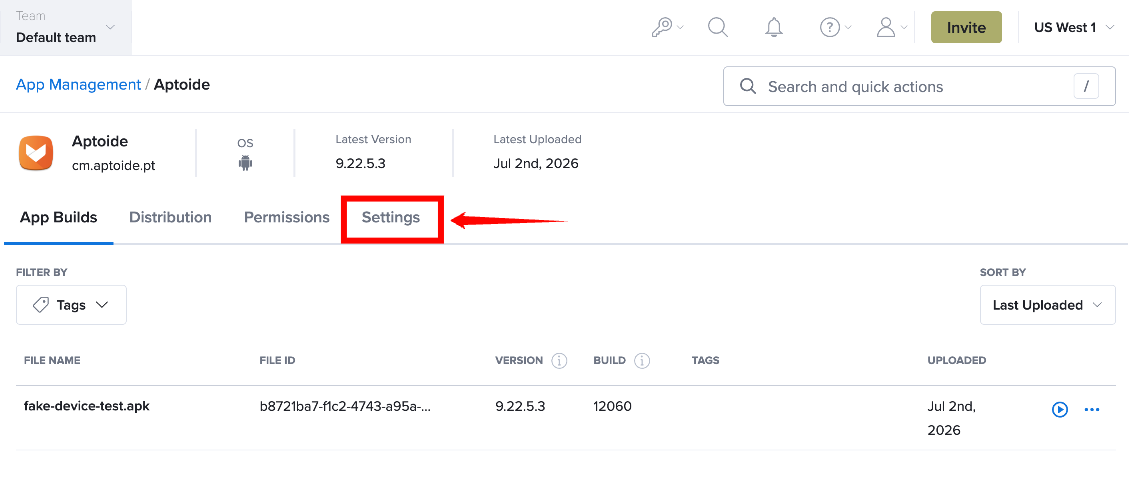Focus the Search and quick actions field
The image size is (1129, 486).
click(919, 86)
